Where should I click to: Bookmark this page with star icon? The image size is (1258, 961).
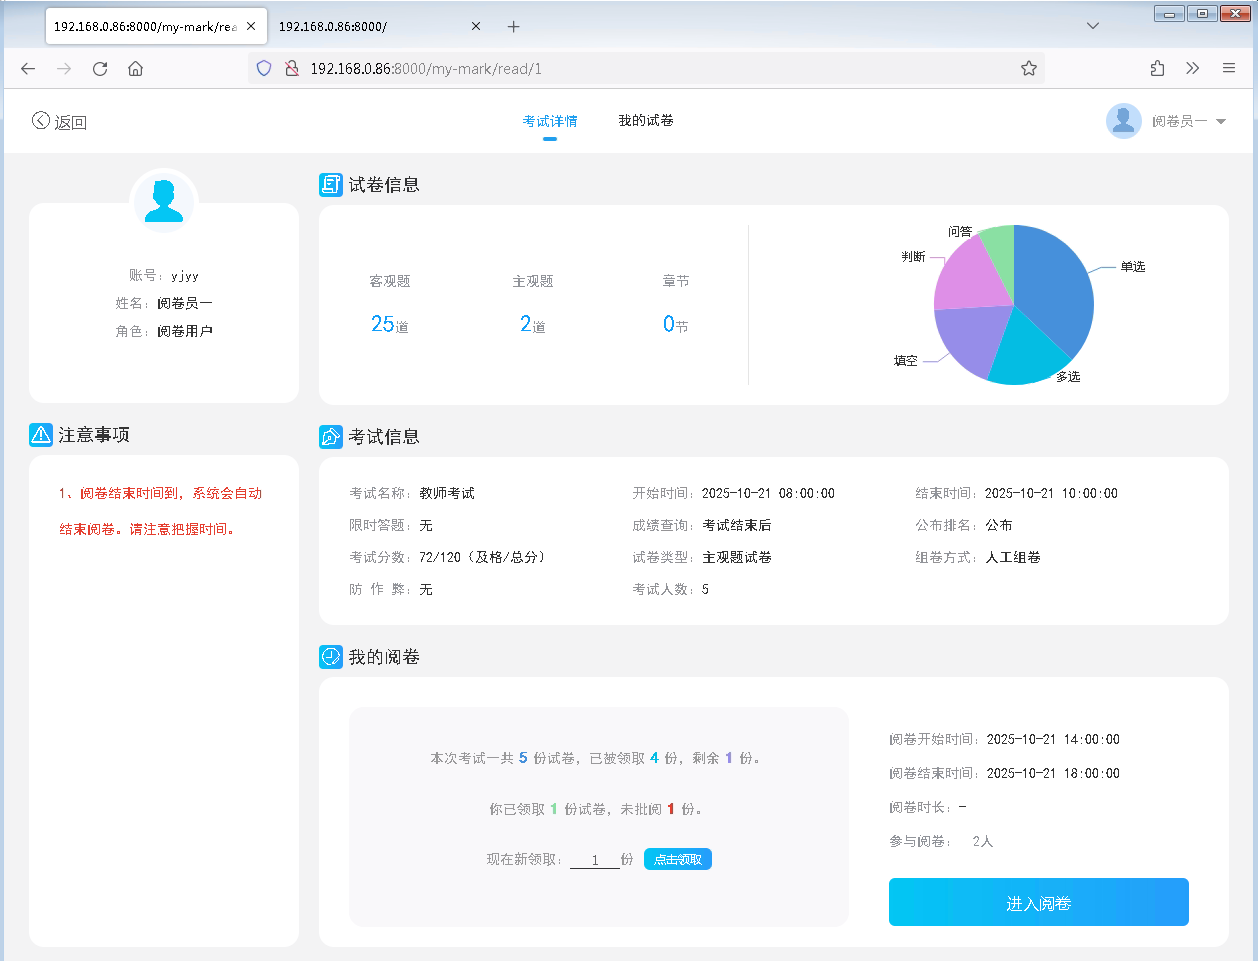click(x=1028, y=69)
